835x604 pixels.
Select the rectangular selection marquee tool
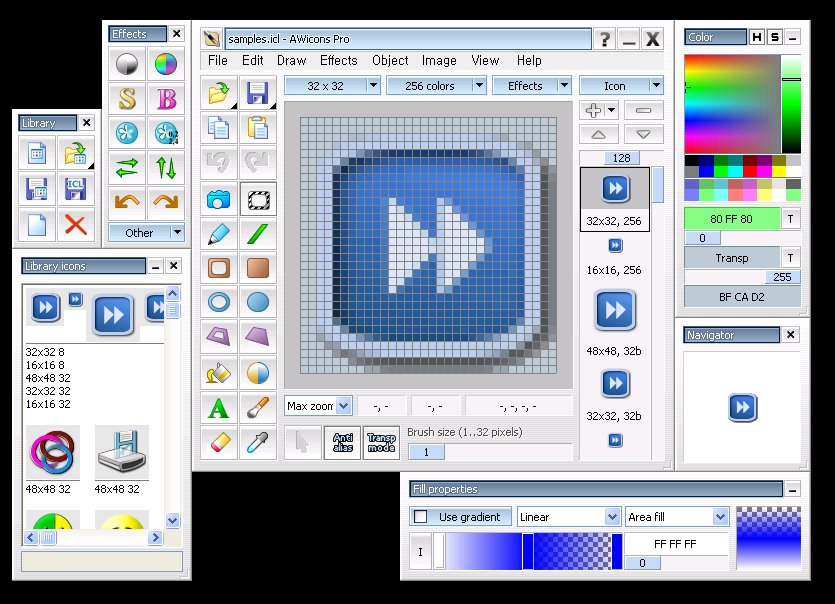pos(258,199)
